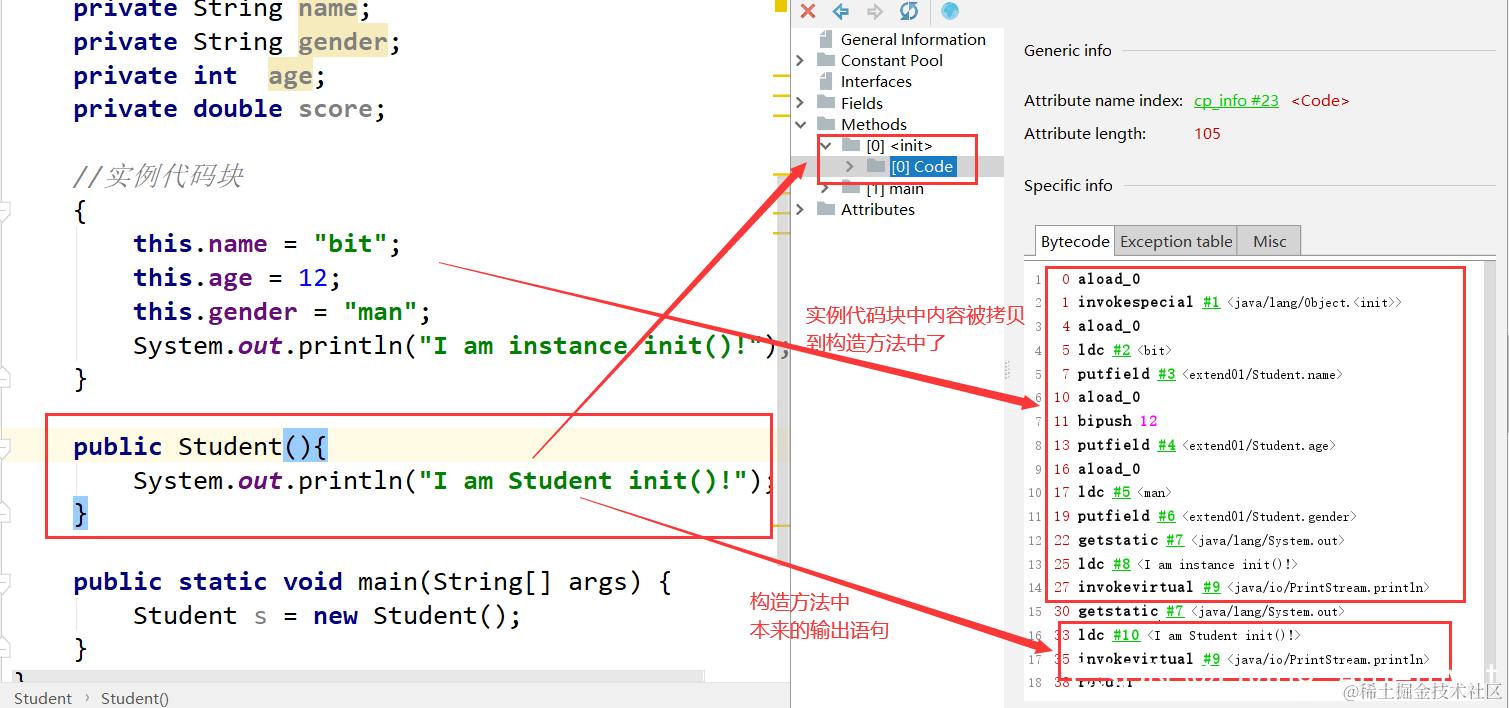Follow the #2 link beside <bit>
Screen dimensions: 1509x708
(1122, 350)
